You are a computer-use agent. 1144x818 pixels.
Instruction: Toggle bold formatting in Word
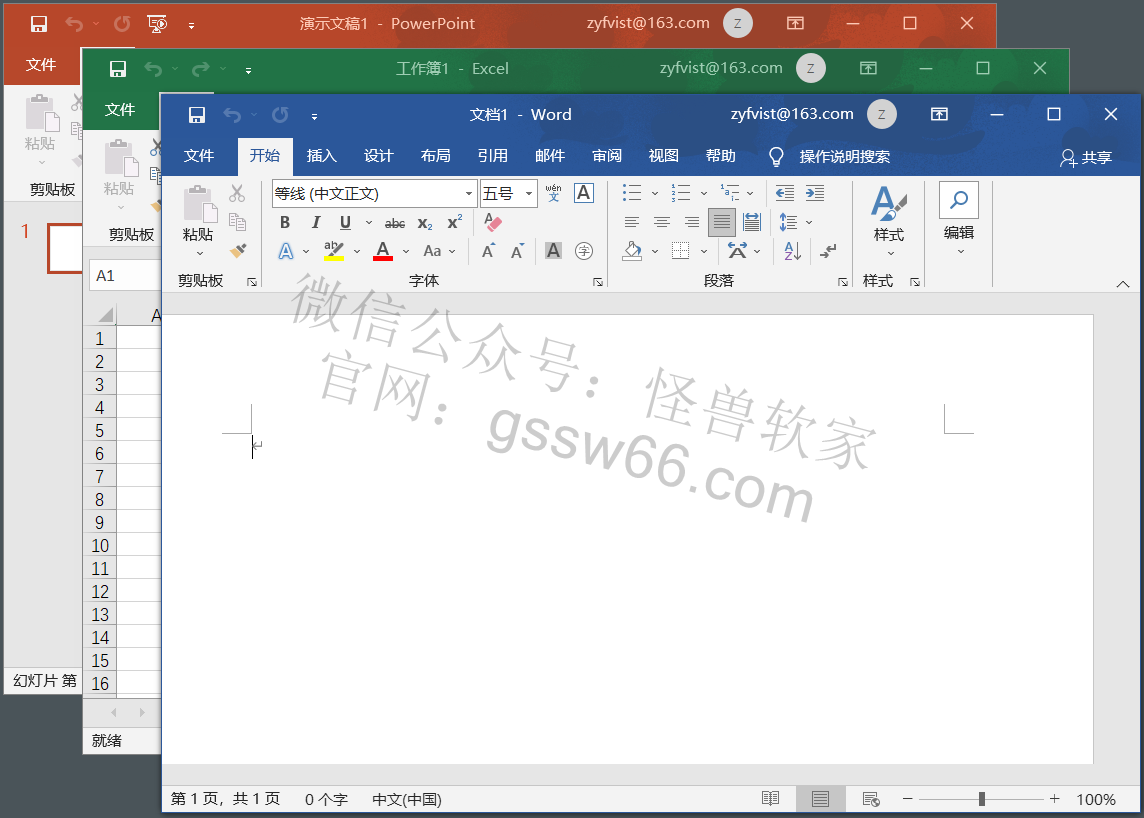(285, 222)
